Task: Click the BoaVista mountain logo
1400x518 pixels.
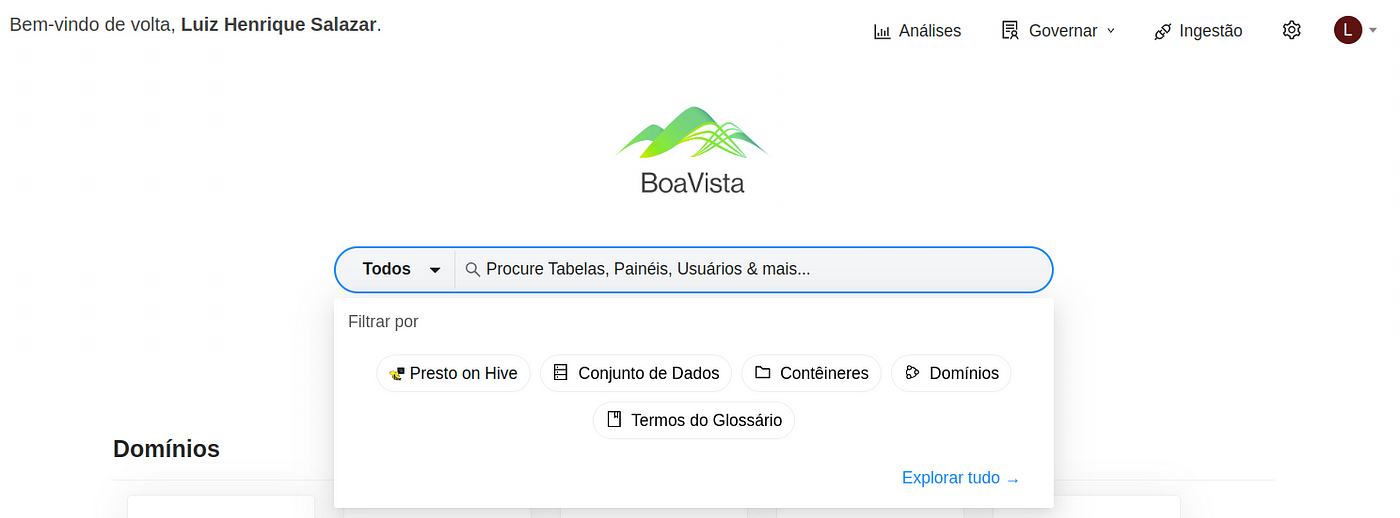Action: coord(692,133)
